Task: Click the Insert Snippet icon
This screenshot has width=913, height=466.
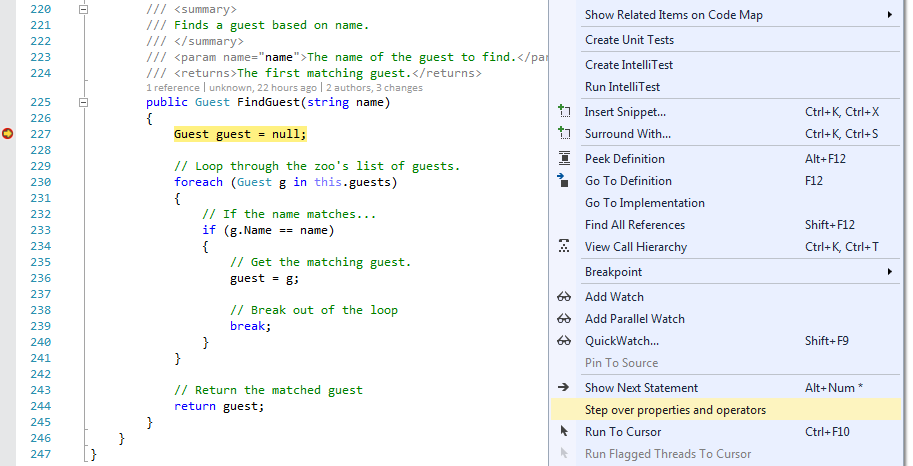Action: pos(564,112)
